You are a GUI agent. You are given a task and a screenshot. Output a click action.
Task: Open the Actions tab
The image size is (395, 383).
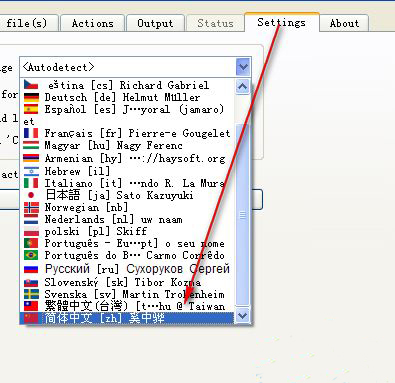tap(92, 23)
